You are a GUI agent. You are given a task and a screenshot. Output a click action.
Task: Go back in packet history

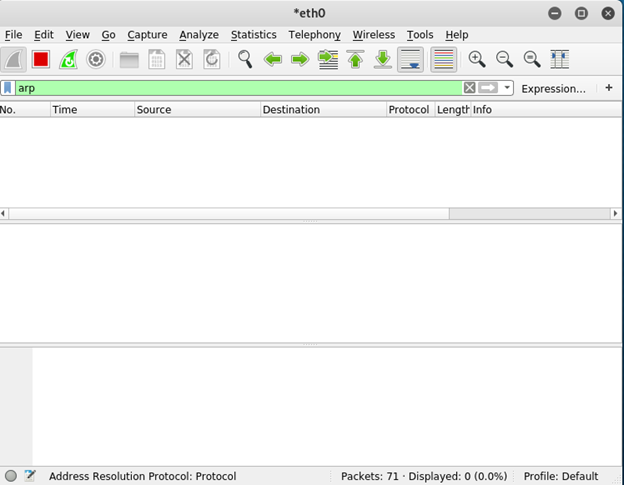coord(273,60)
